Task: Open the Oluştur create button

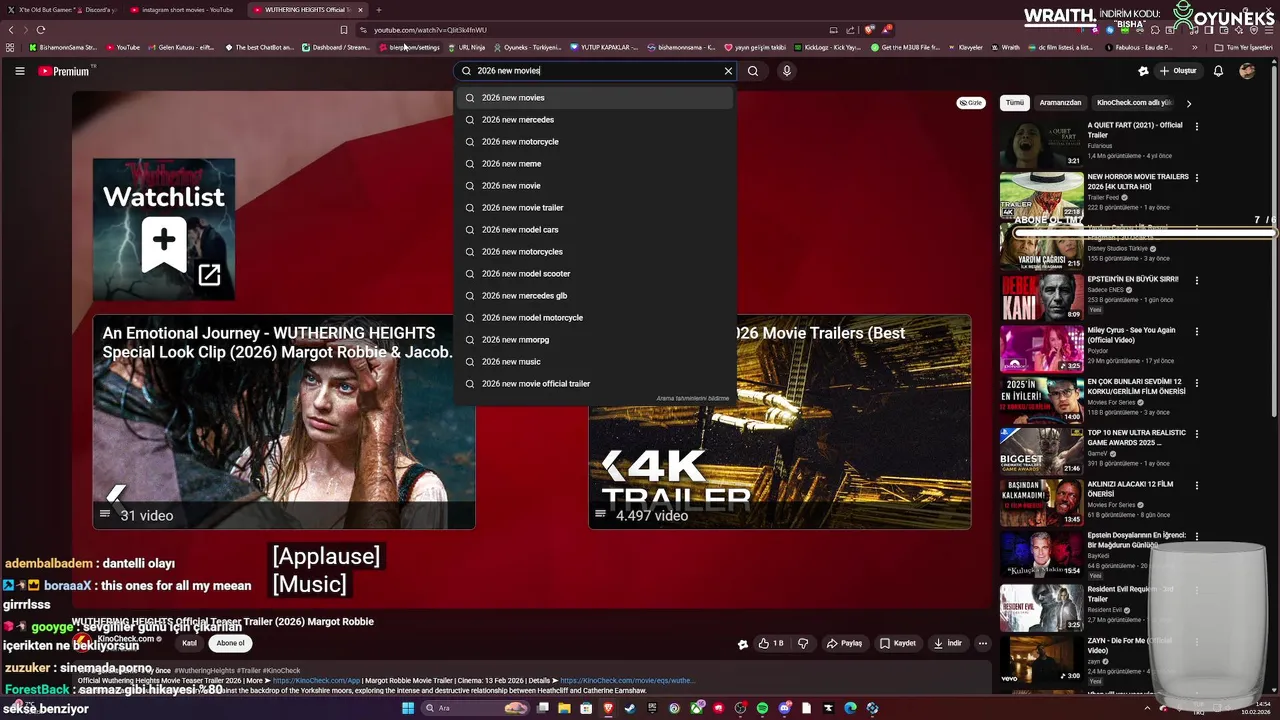Action: (x=1179, y=71)
